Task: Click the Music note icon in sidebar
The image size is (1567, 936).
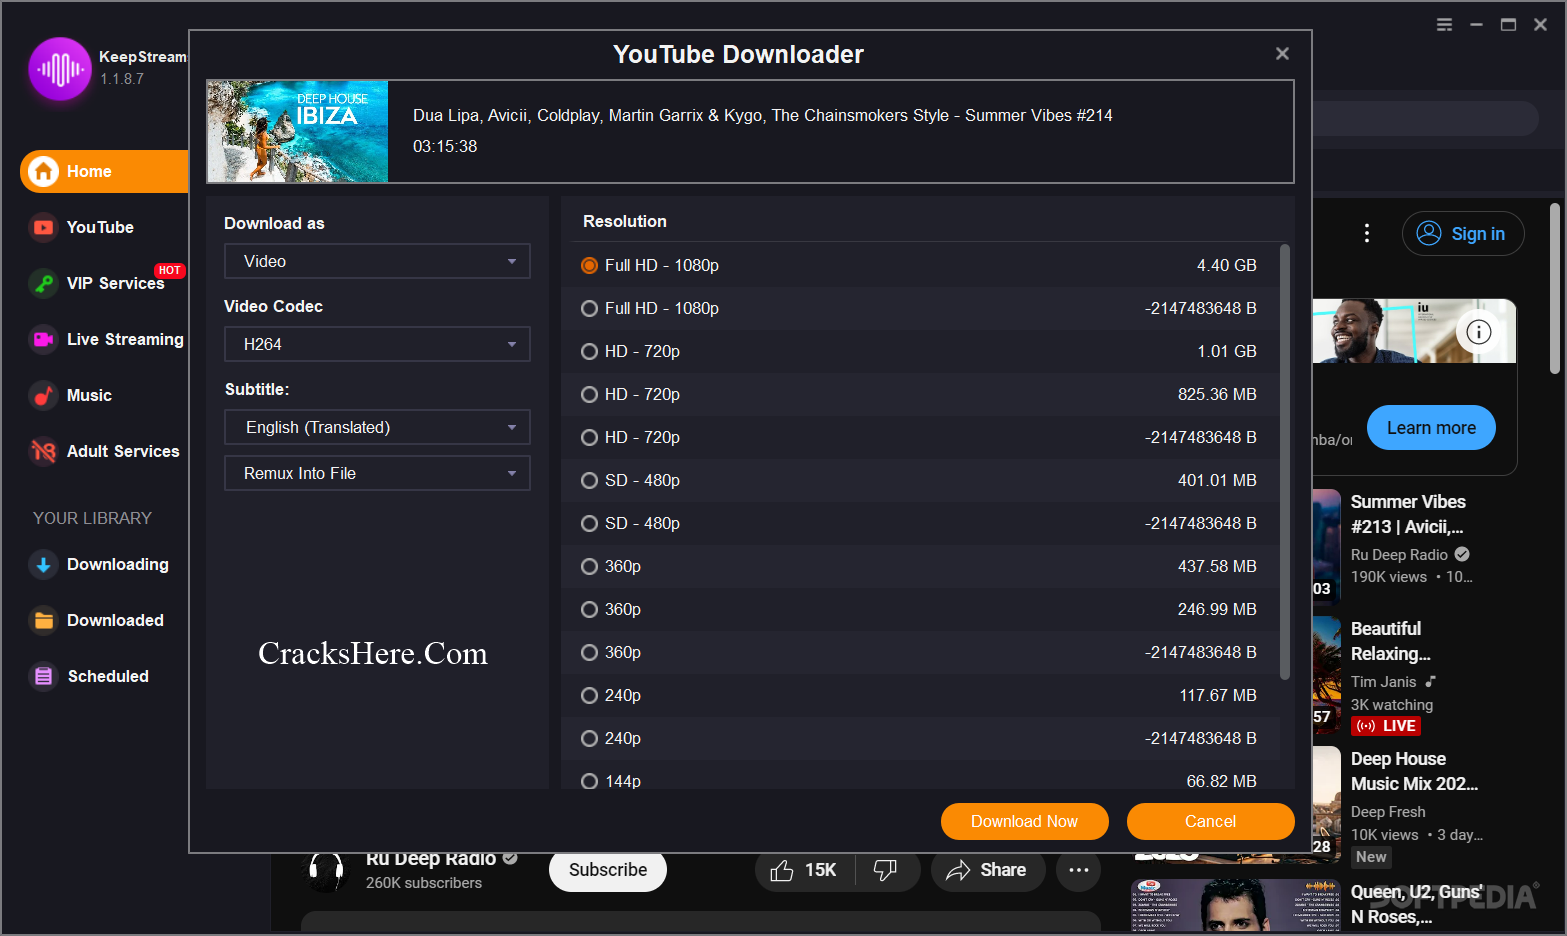Action: tap(43, 396)
